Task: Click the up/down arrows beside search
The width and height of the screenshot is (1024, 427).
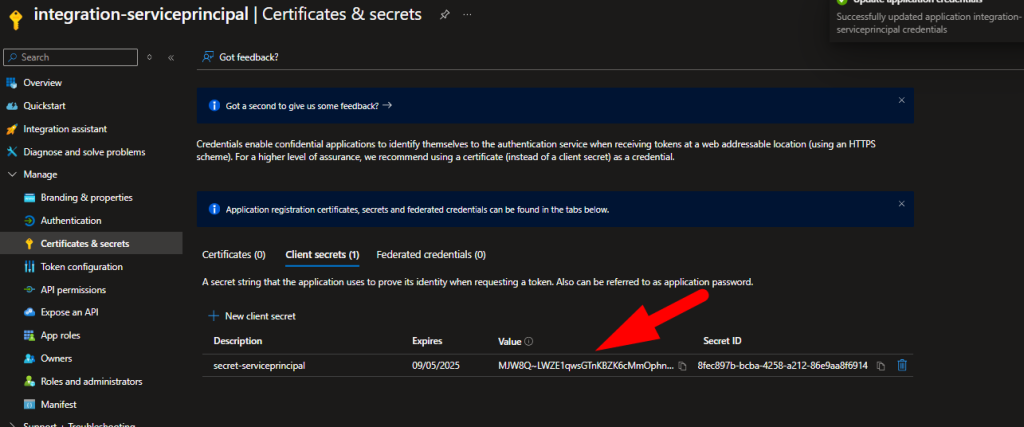Action: click(x=150, y=58)
